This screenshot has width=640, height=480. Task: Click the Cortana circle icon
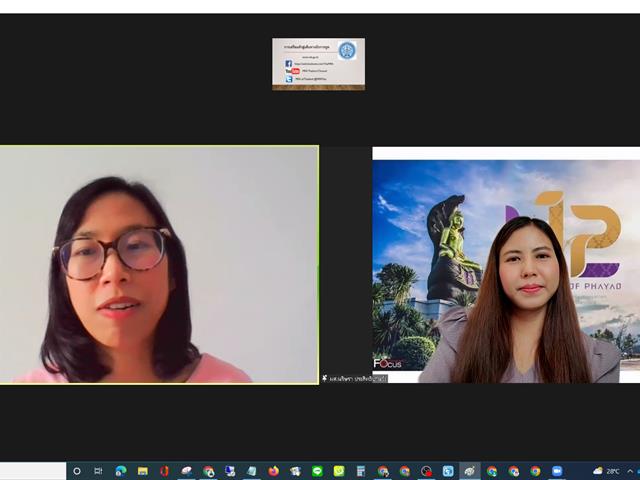77,471
